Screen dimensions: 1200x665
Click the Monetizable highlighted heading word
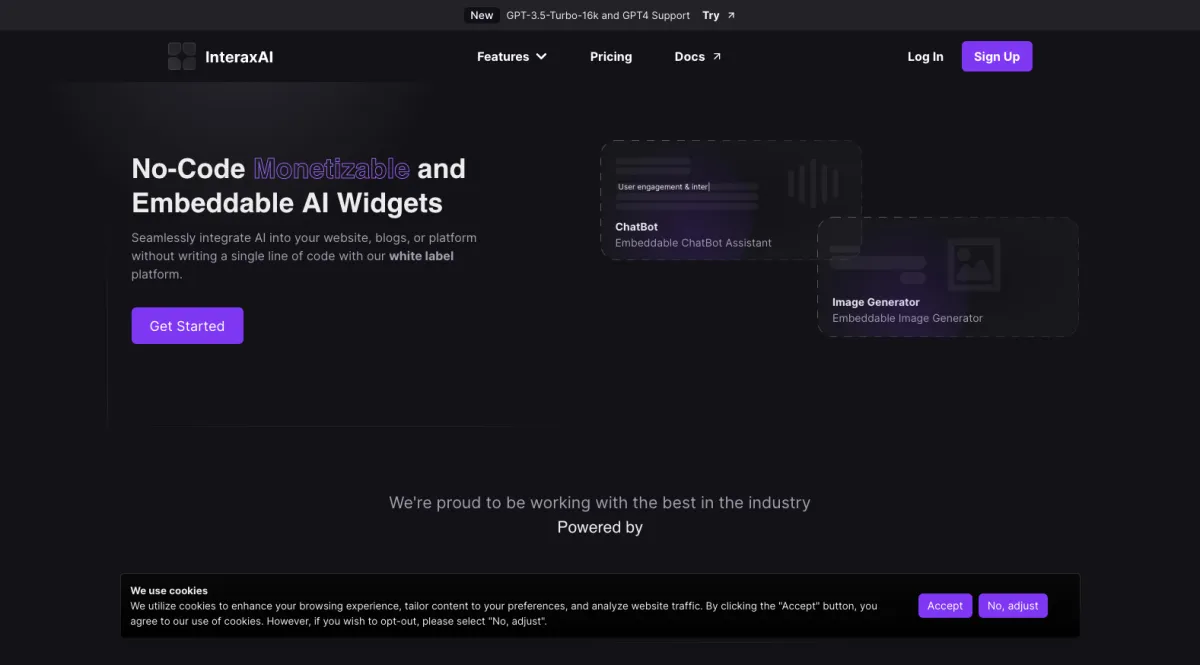tap(331, 168)
